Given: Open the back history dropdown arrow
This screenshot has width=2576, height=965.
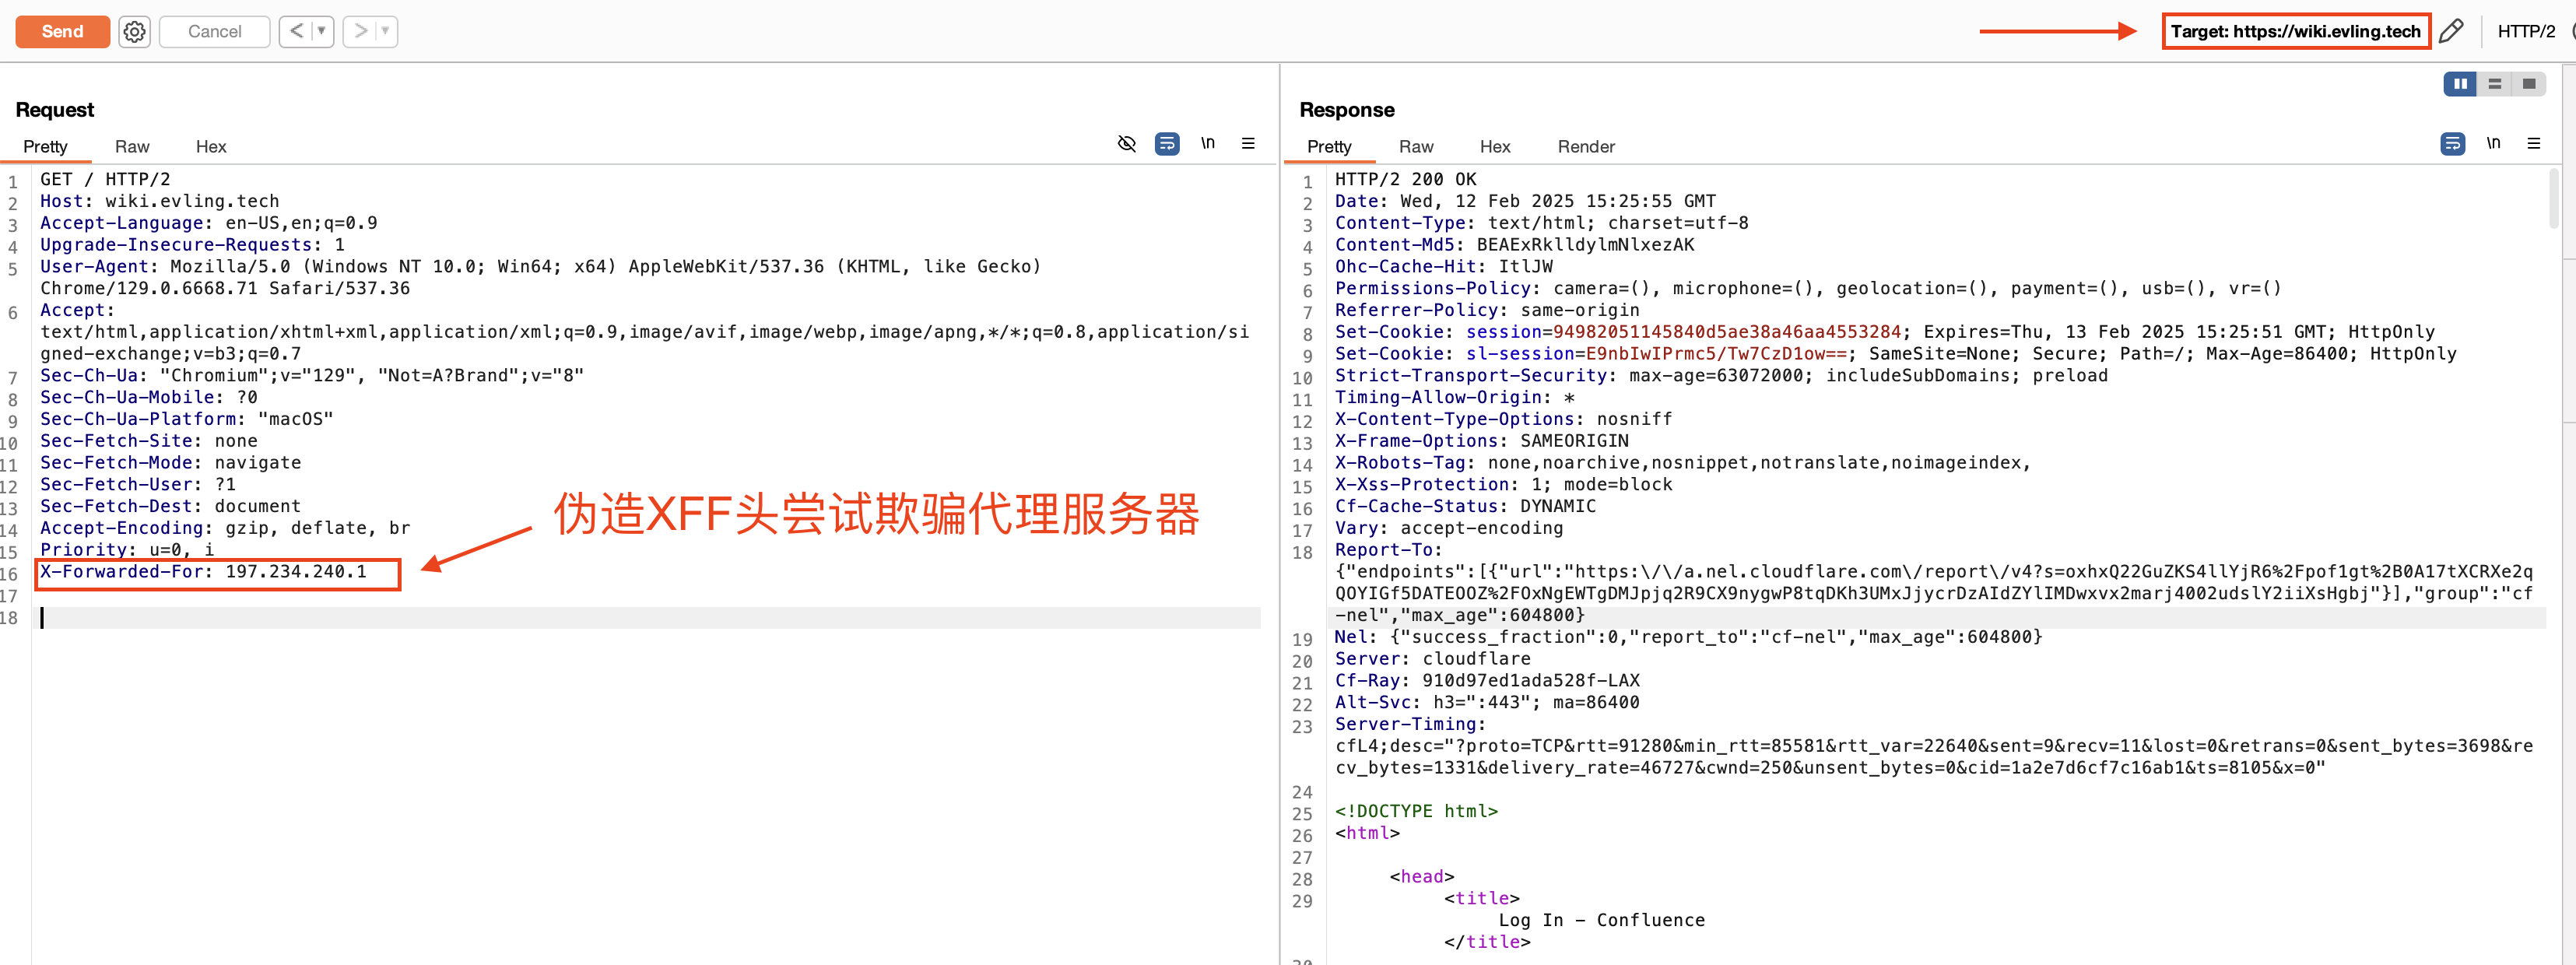Looking at the screenshot, I should coord(321,31).
